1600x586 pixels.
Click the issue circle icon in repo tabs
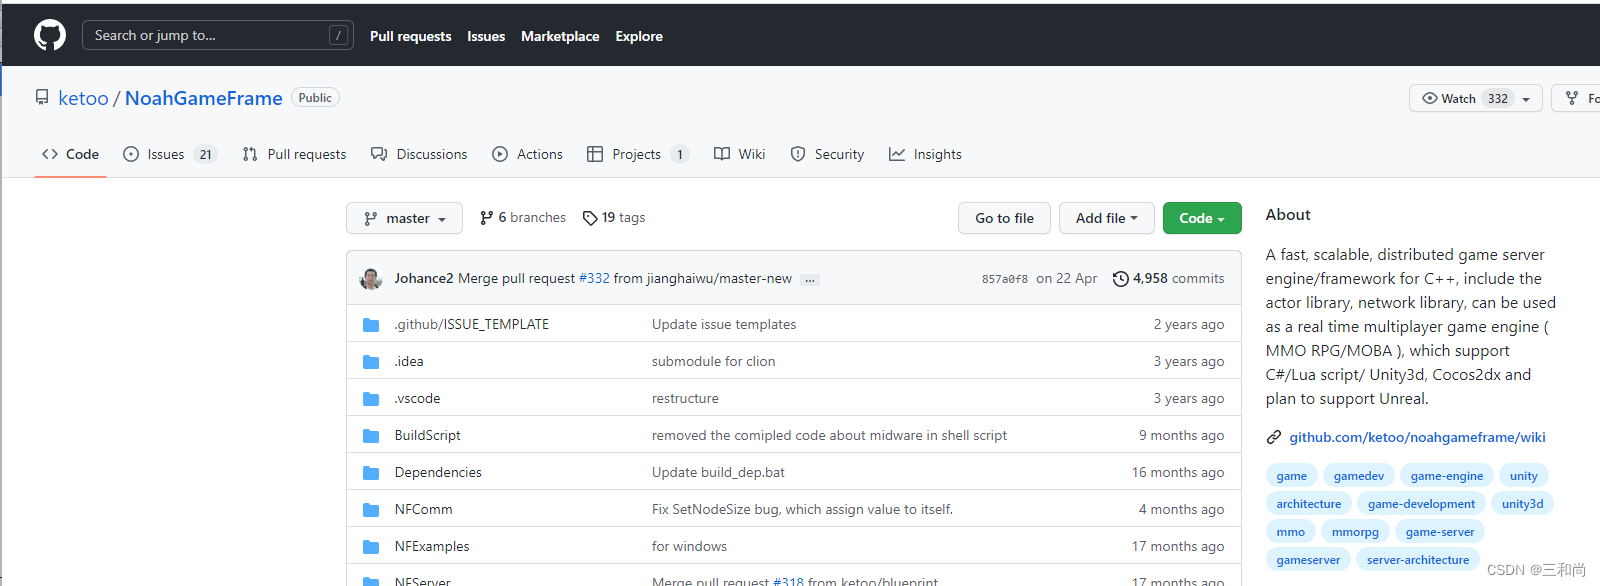[x=131, y=154]
